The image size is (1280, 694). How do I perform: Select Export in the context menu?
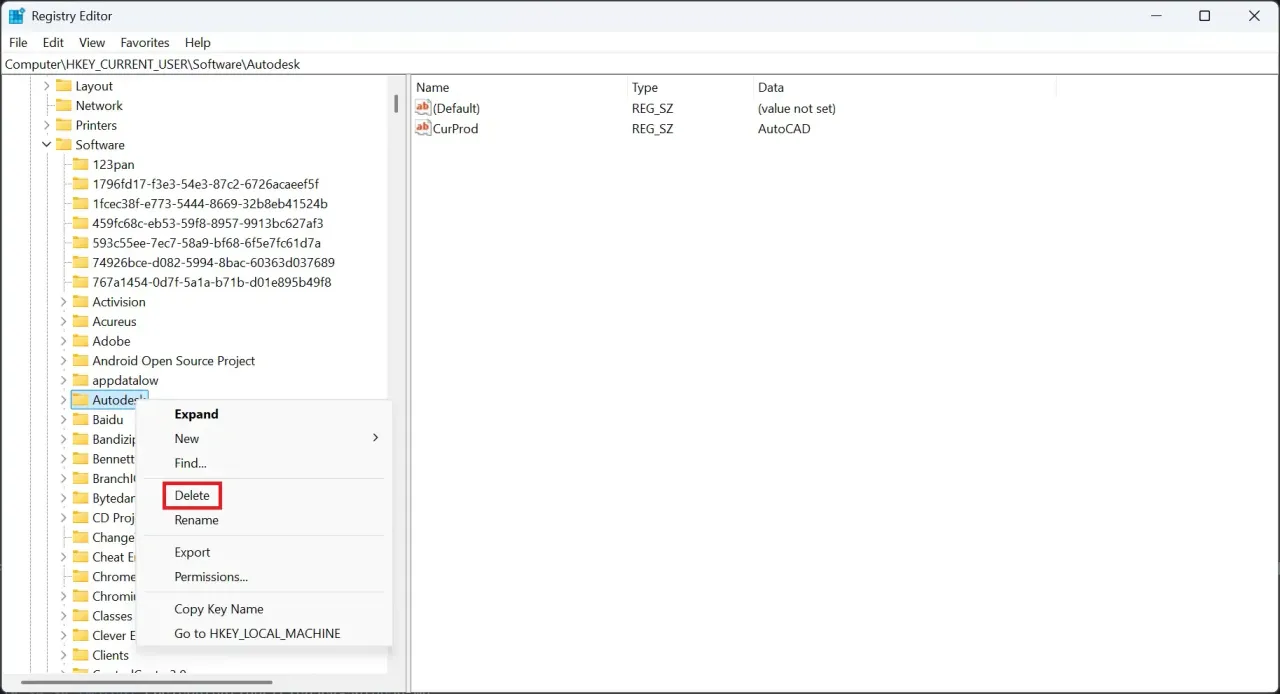tap(192, 552)
